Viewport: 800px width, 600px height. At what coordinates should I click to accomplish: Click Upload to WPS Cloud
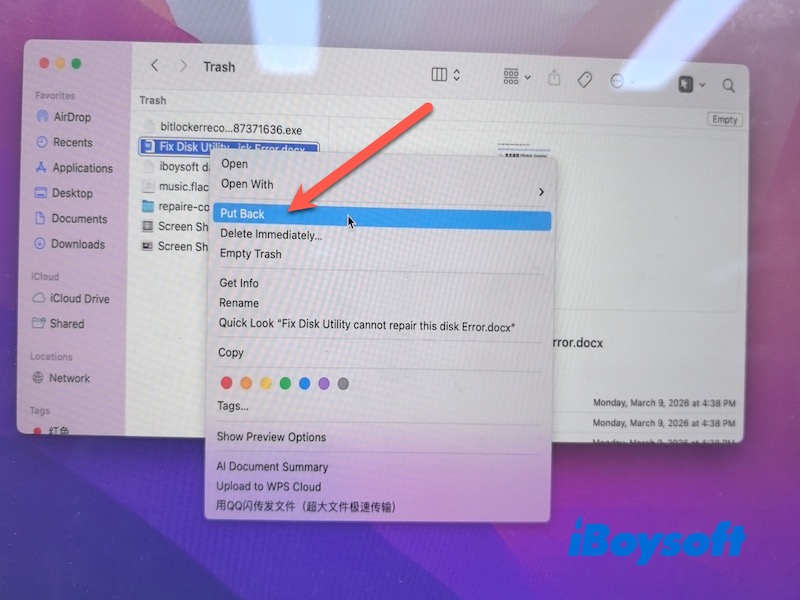pyautogui.click(x=269, y=486)
